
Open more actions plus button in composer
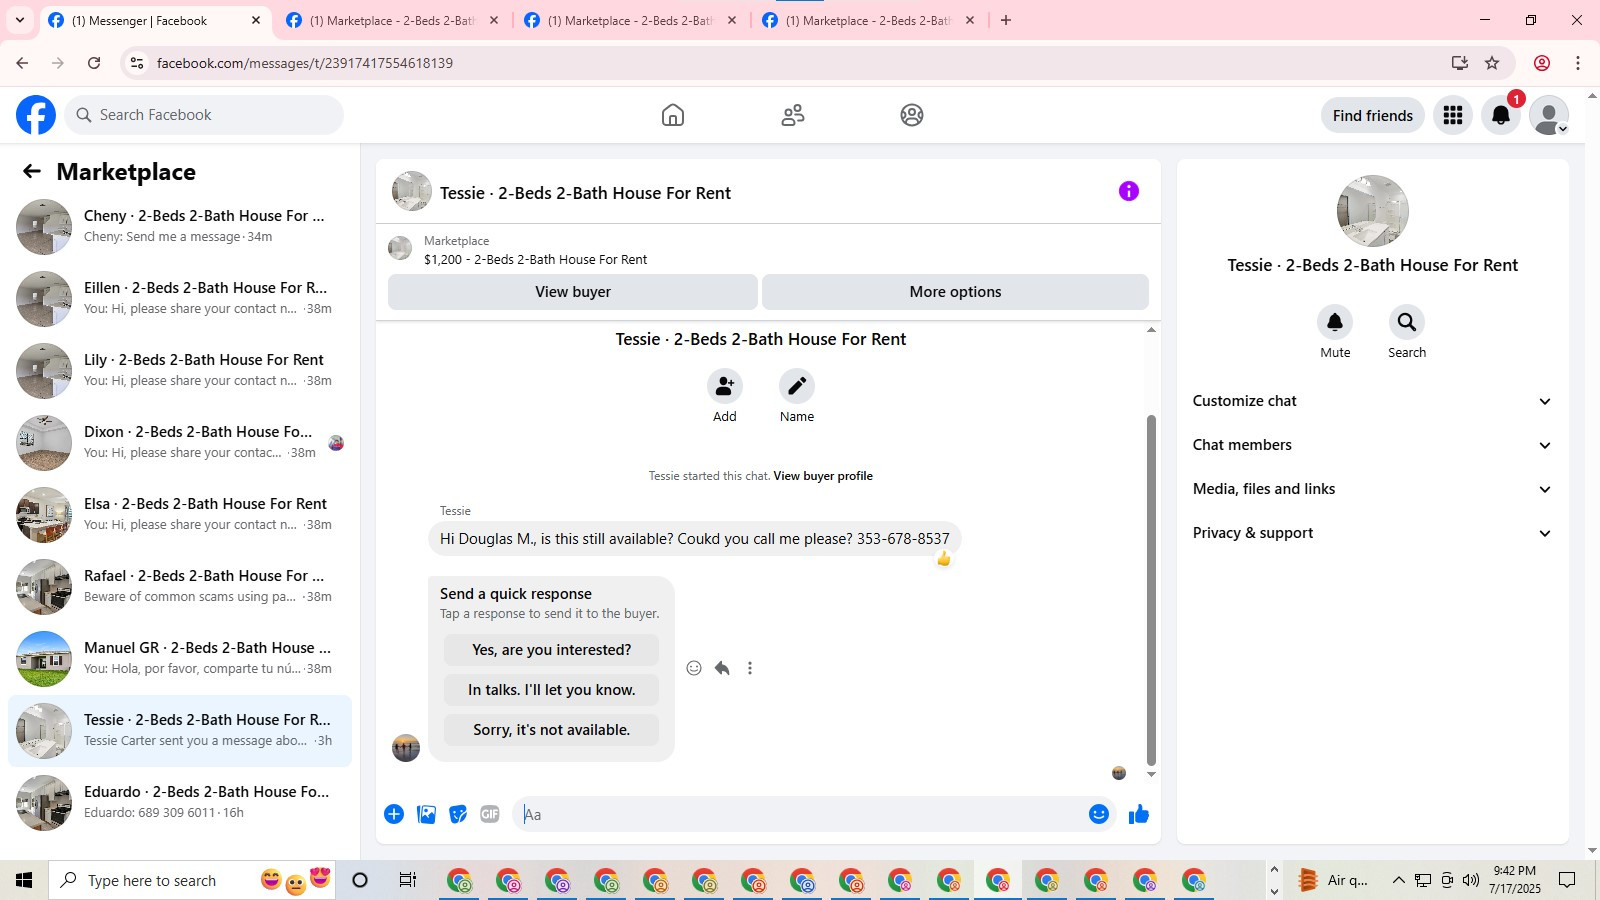pyautogui.click(x=394, y=814)
